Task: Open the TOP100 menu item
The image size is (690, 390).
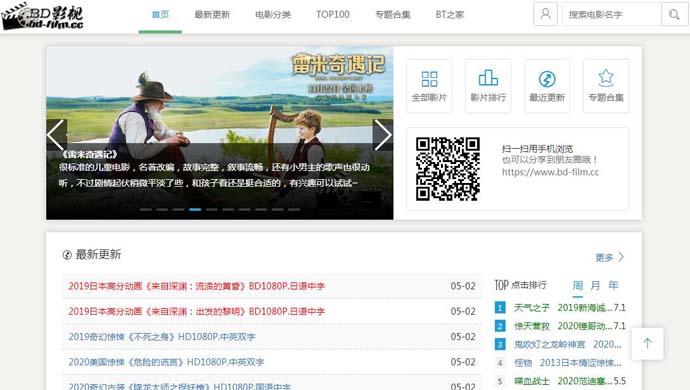Action: [333, 15]
